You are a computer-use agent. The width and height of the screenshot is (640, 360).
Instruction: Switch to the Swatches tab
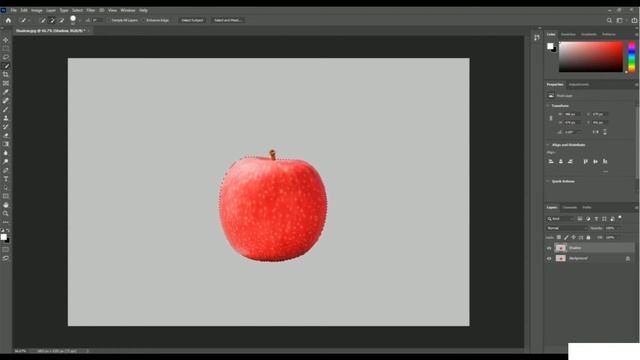point(568,34)
